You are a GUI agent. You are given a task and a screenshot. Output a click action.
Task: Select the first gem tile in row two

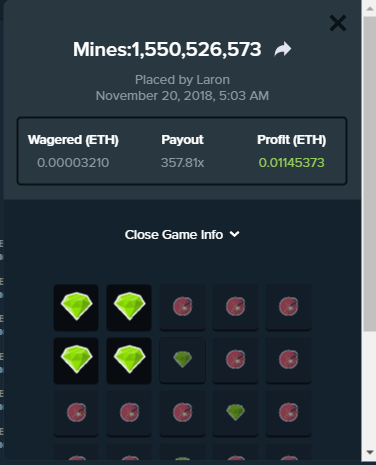pyautogui.click(x=76, y=360)
